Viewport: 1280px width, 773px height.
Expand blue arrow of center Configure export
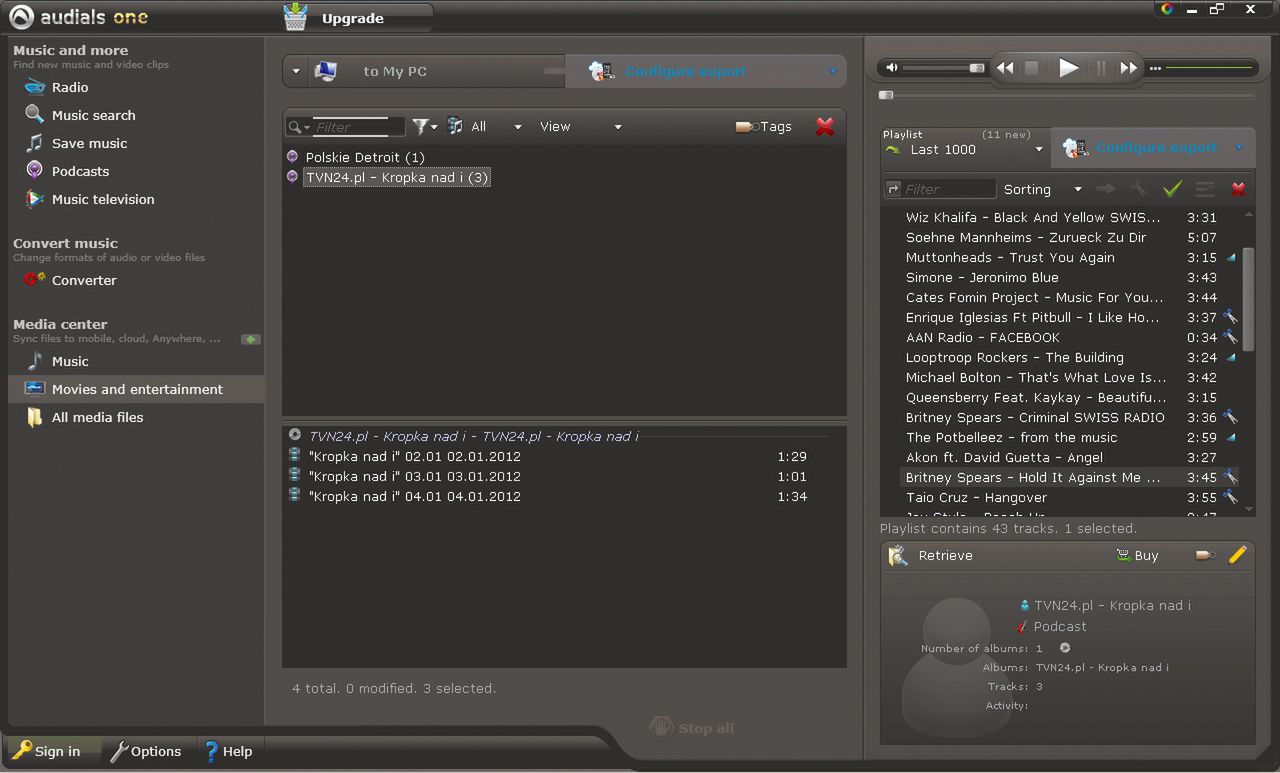(832, 71)
